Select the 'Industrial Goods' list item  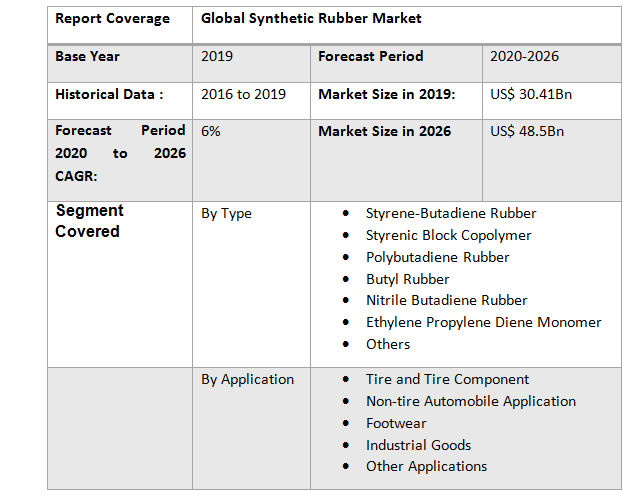(418, 445)
